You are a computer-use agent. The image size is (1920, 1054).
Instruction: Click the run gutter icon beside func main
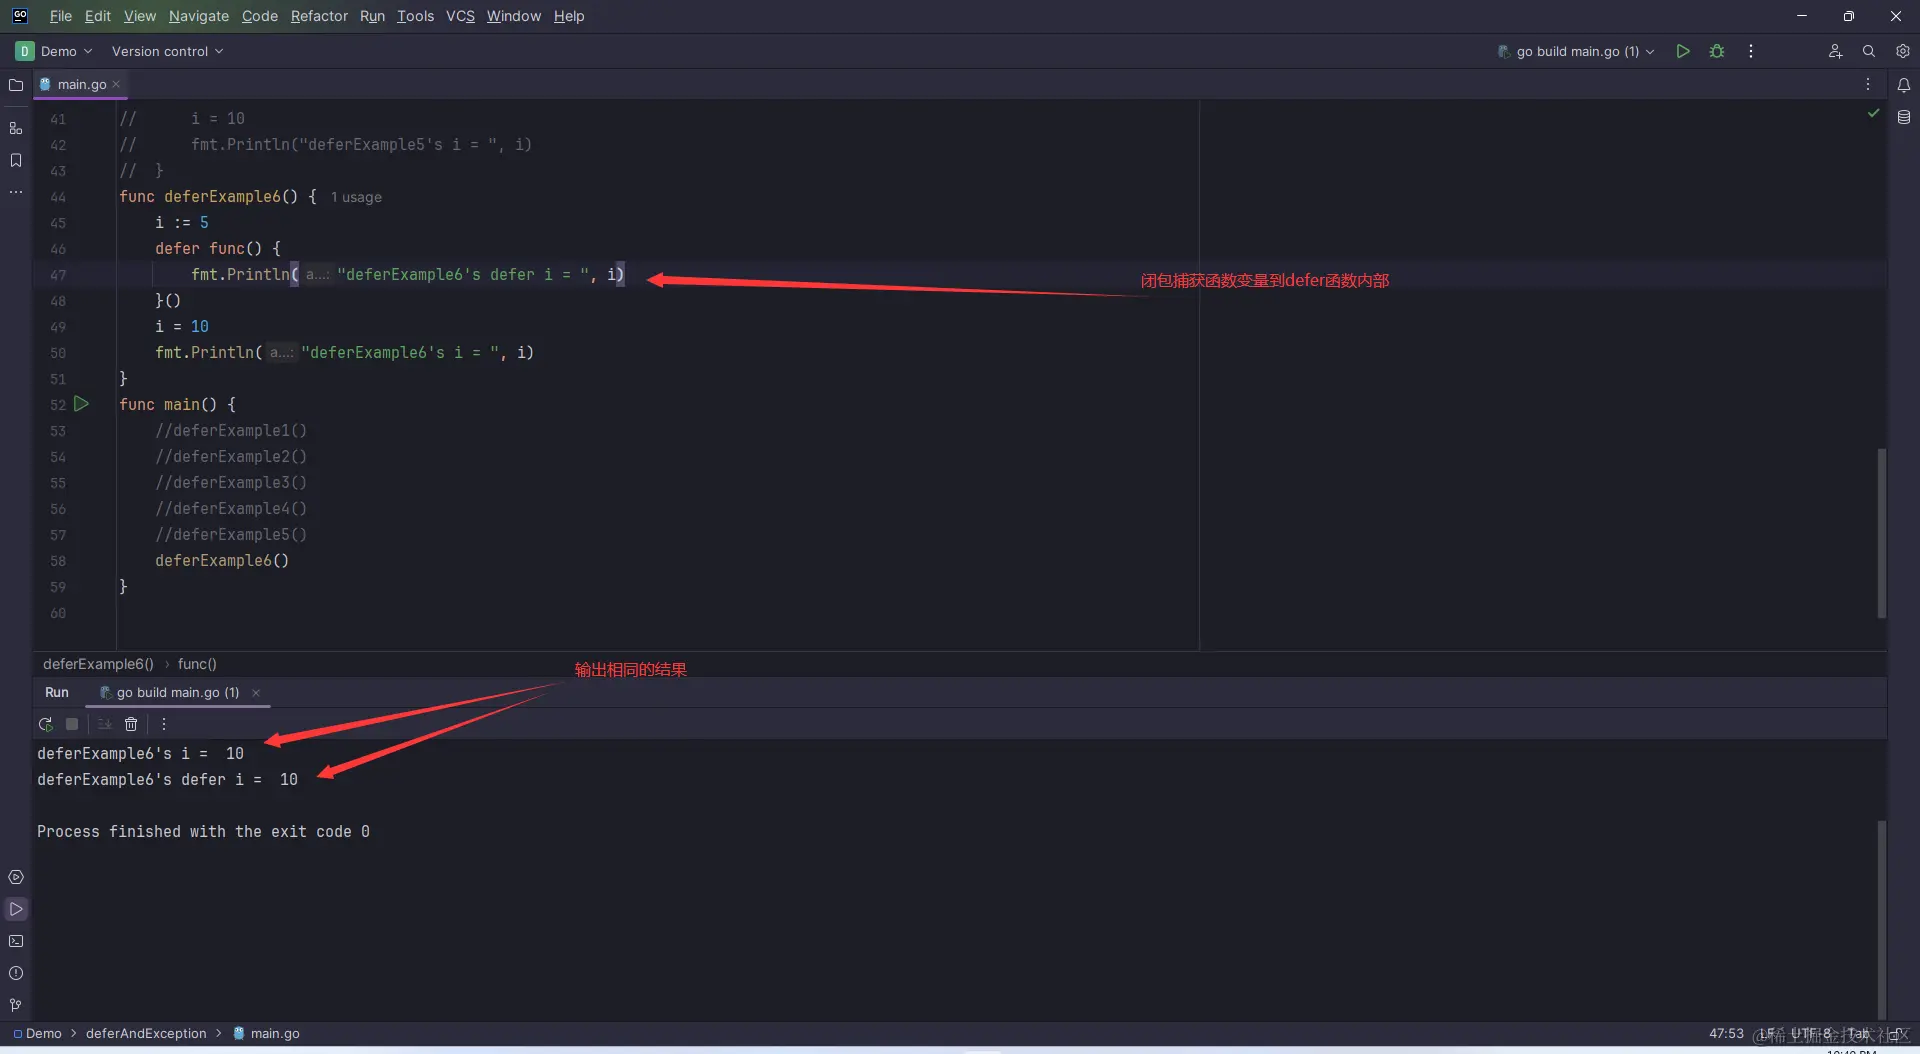pyautogui.click(x=82, y=404)
